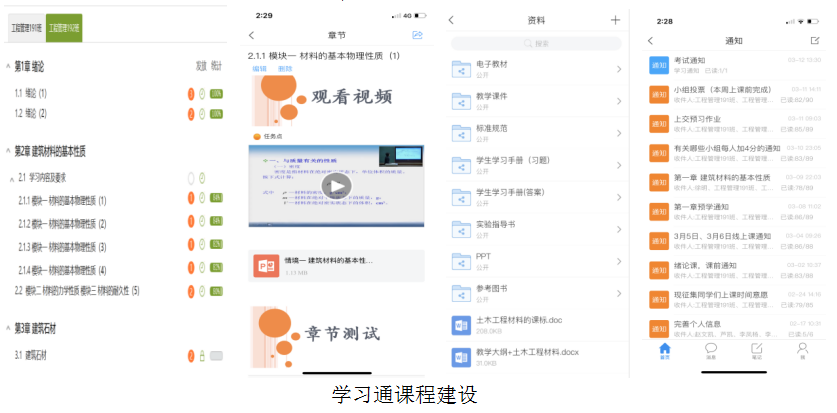Screen dimensions: 837x413
Task: Click the 电子教材 folder icon
Action: [462, 69]
